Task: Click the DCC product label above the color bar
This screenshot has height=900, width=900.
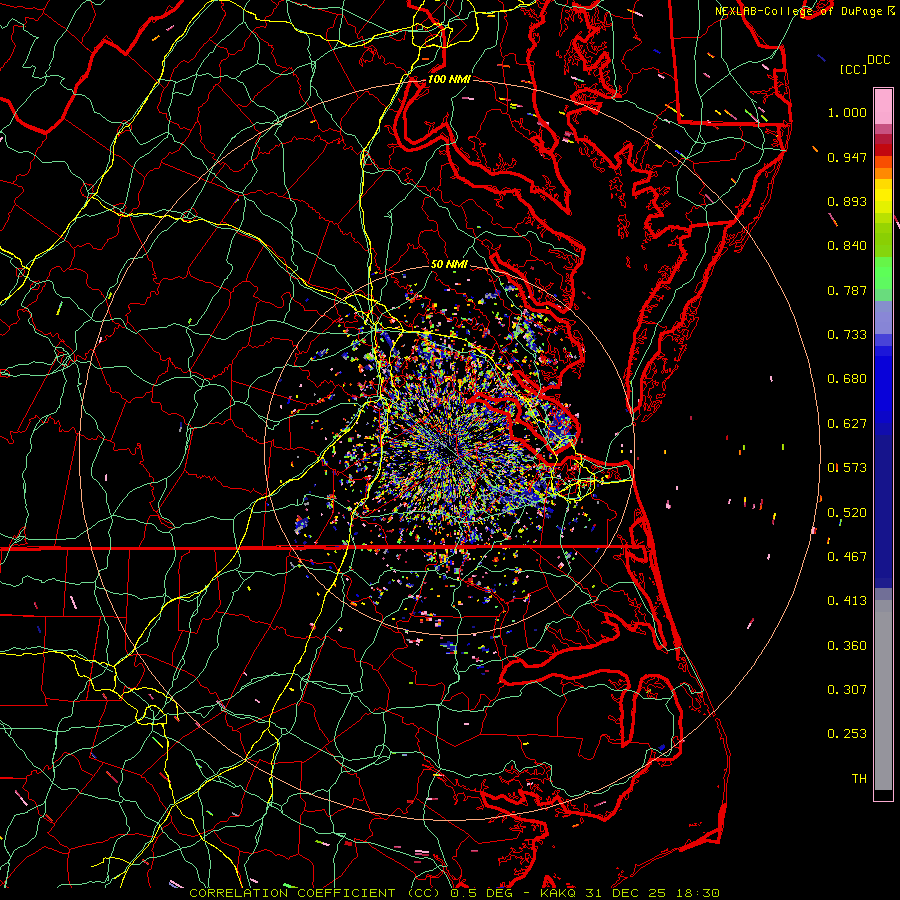Action: pos(878,60)
